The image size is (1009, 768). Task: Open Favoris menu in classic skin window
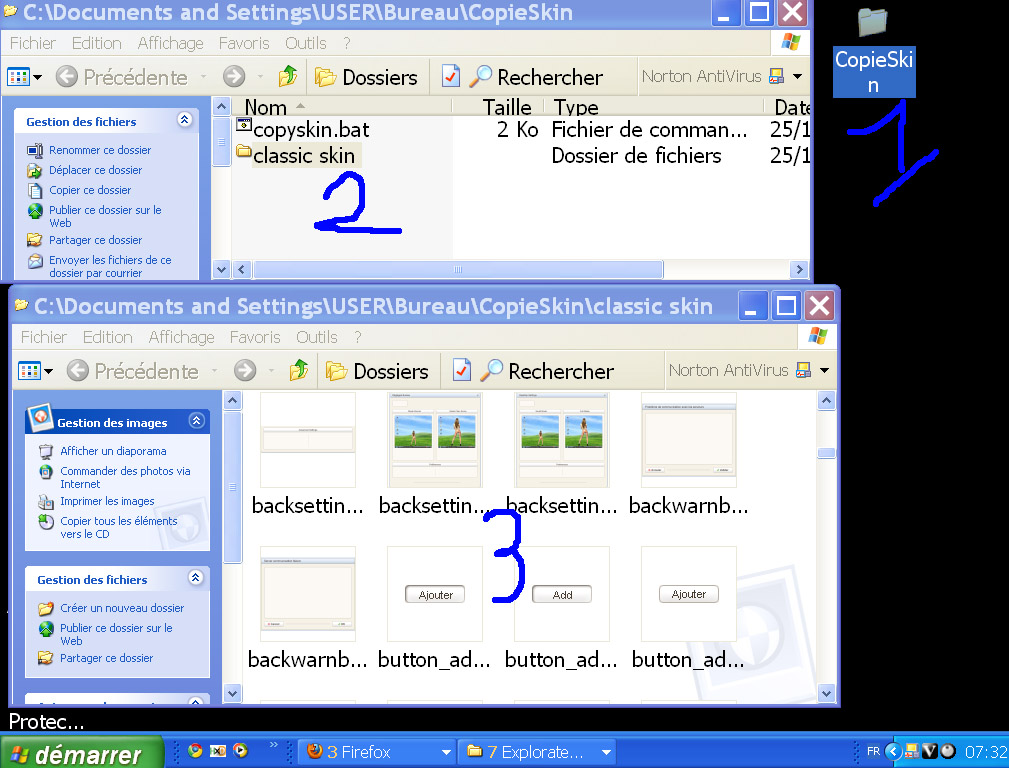pyautogui.click(x=255, y=337)
